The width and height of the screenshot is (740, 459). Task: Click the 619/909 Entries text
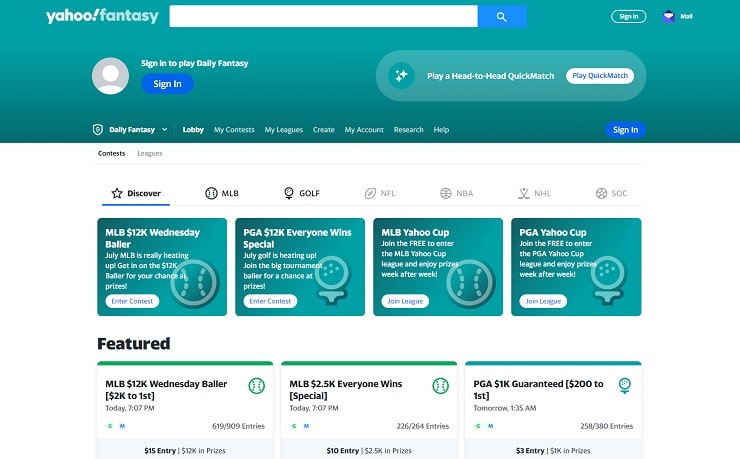(x=238, y=426)
